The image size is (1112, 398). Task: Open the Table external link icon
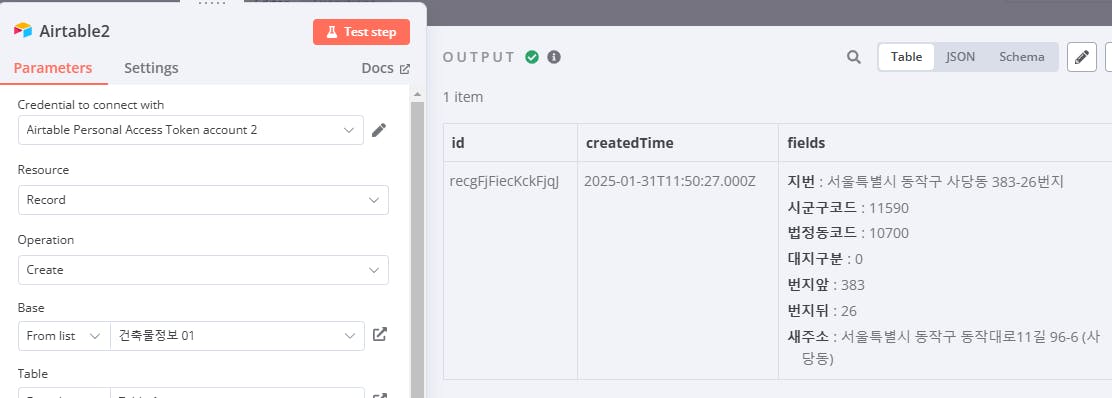click(x=380, y=394)
